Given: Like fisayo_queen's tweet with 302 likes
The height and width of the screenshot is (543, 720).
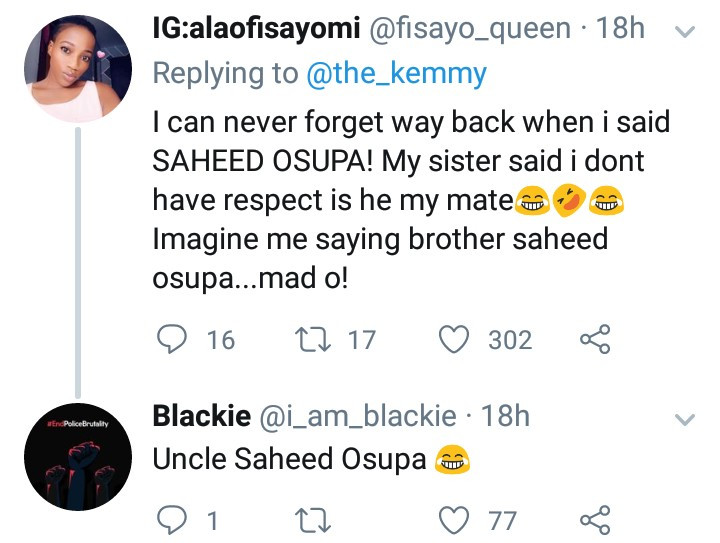Looking at the screenshot, I should (x=454, y=339).
